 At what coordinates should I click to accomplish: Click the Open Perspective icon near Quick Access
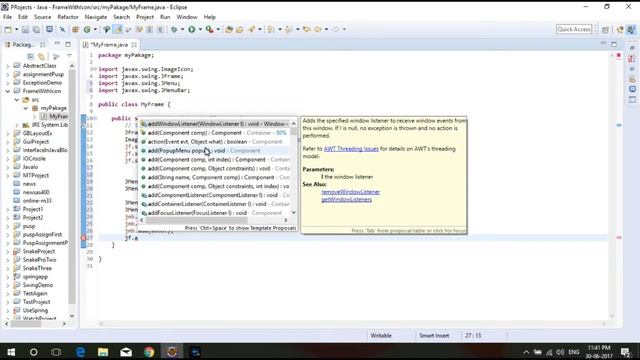coord(605,29)
